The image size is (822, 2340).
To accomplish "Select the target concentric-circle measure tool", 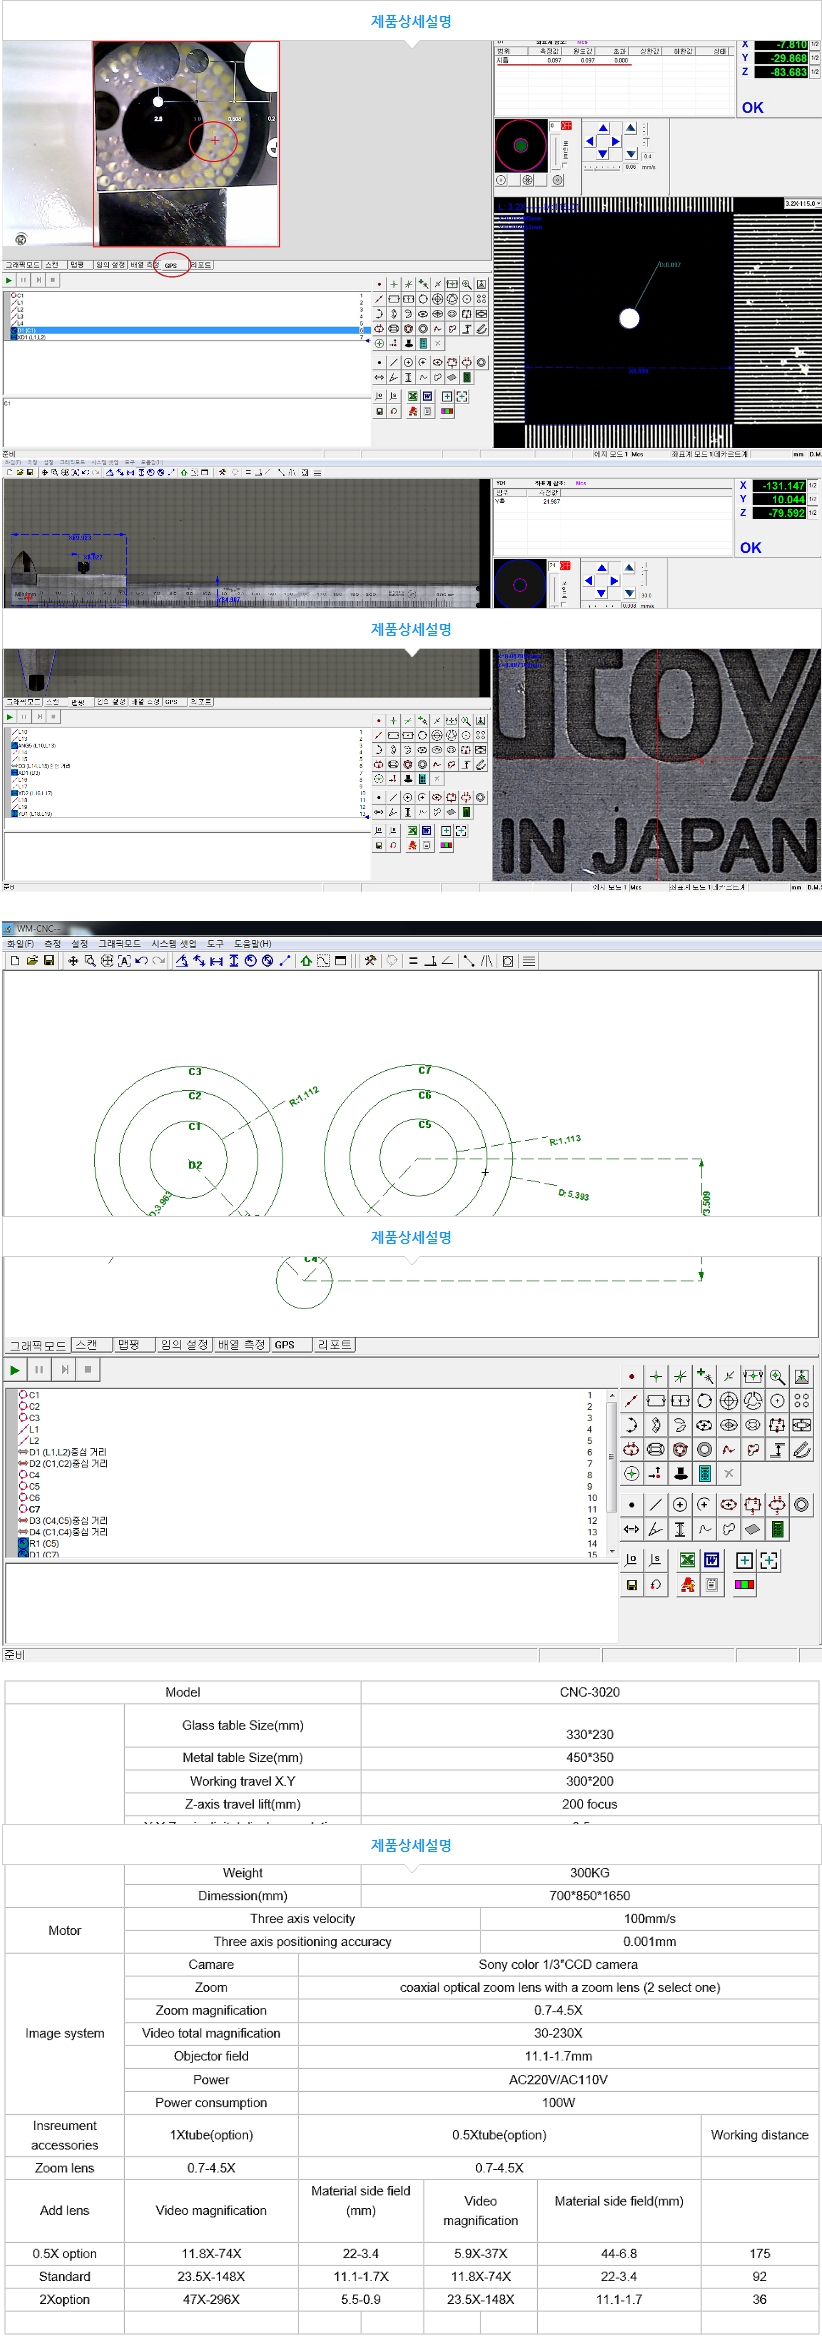I will [x=729, y=1400].
